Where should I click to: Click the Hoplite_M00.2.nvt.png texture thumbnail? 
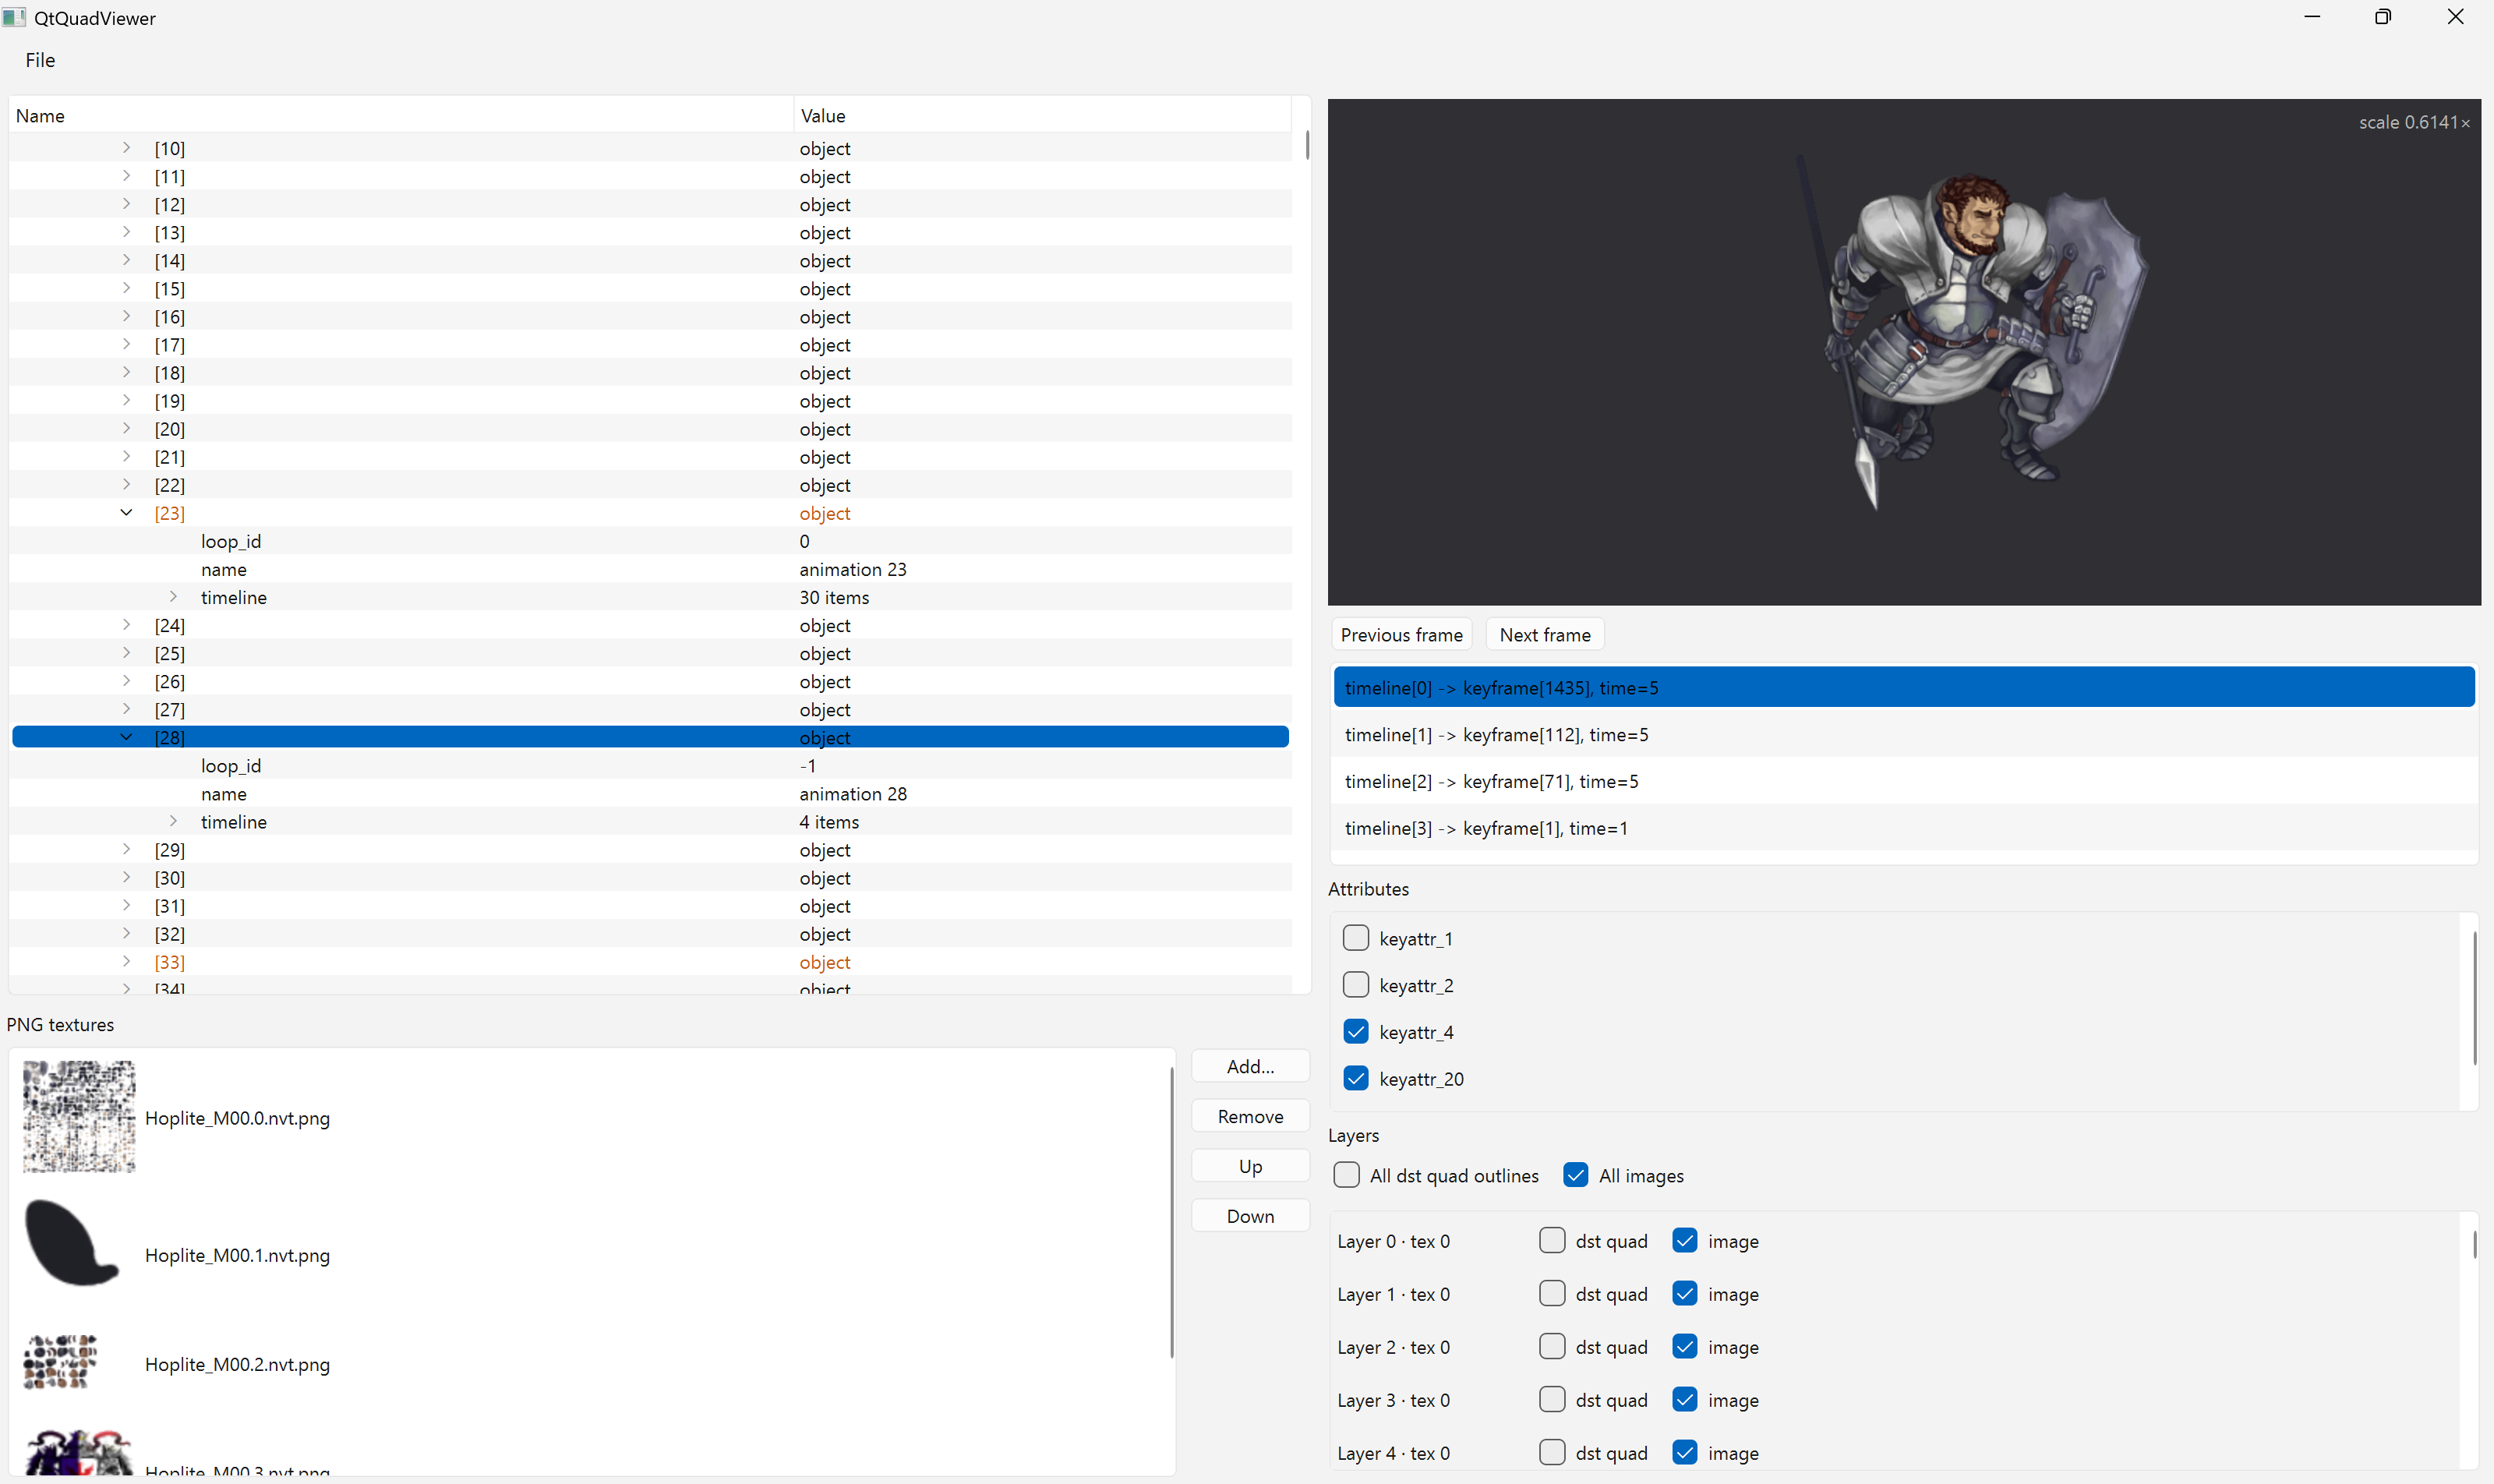coord(60,1362)
